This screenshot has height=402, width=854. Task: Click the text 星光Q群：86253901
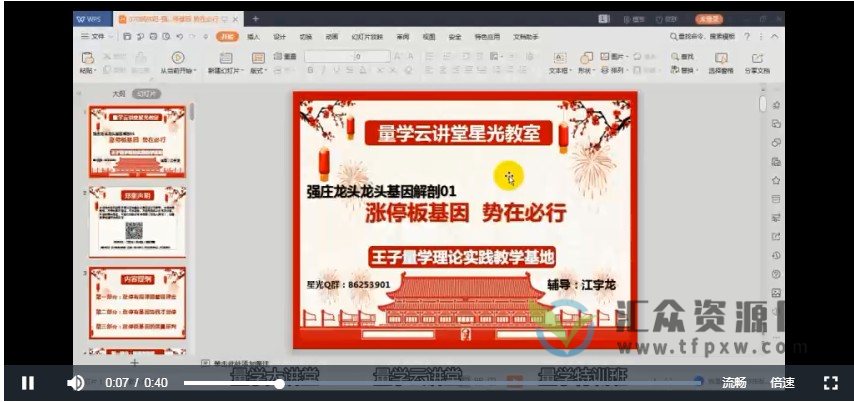tap(349, 285)
